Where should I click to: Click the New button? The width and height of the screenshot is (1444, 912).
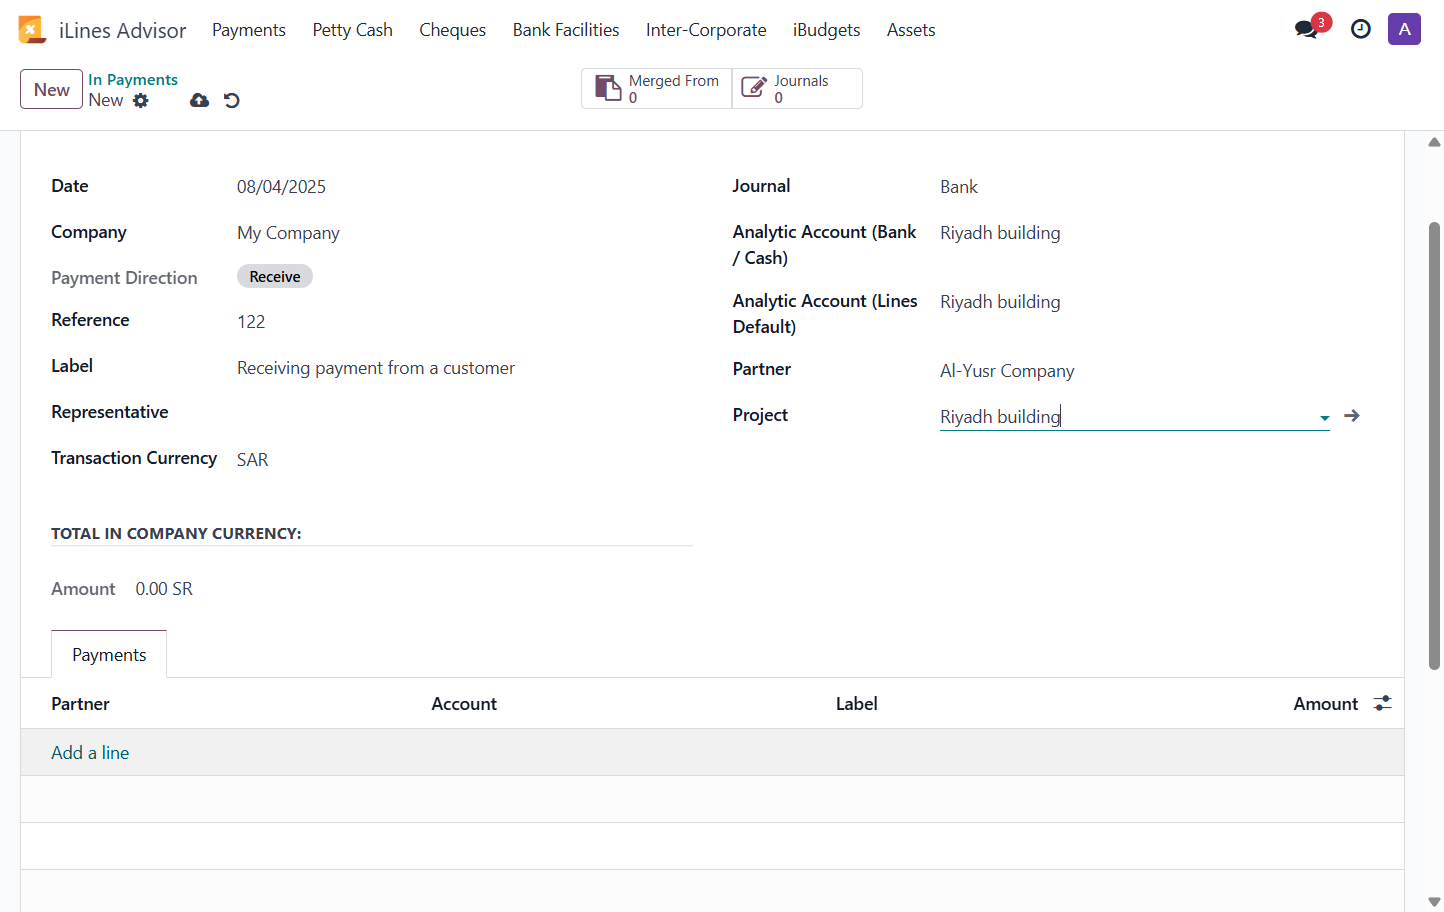(51, 89)
